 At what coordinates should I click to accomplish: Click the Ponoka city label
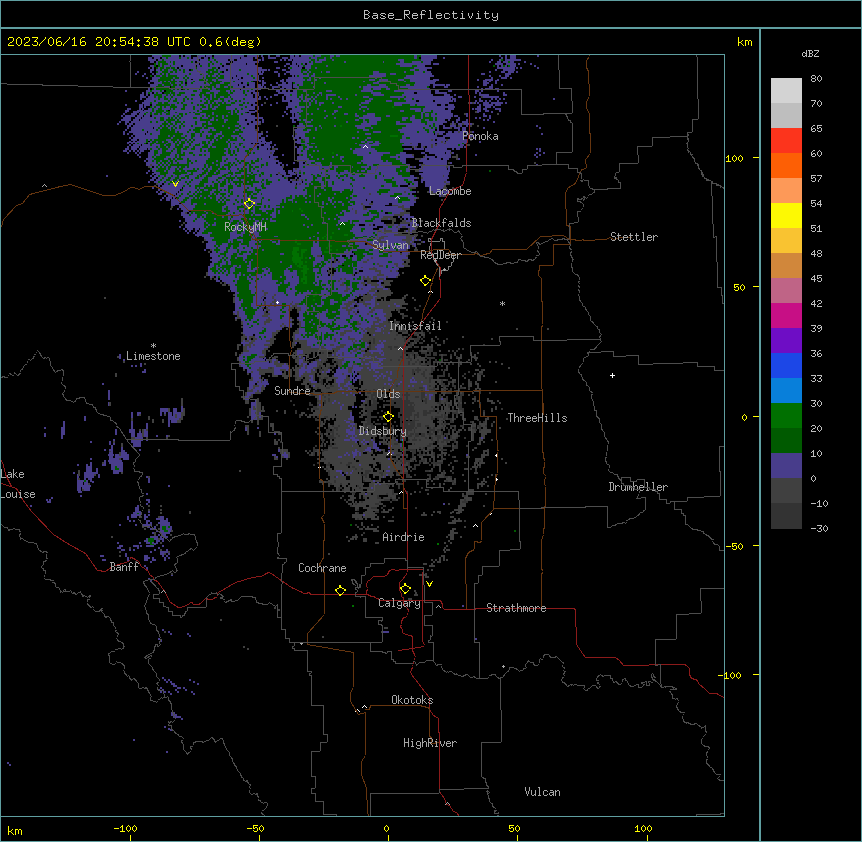(x=480, y=136)
